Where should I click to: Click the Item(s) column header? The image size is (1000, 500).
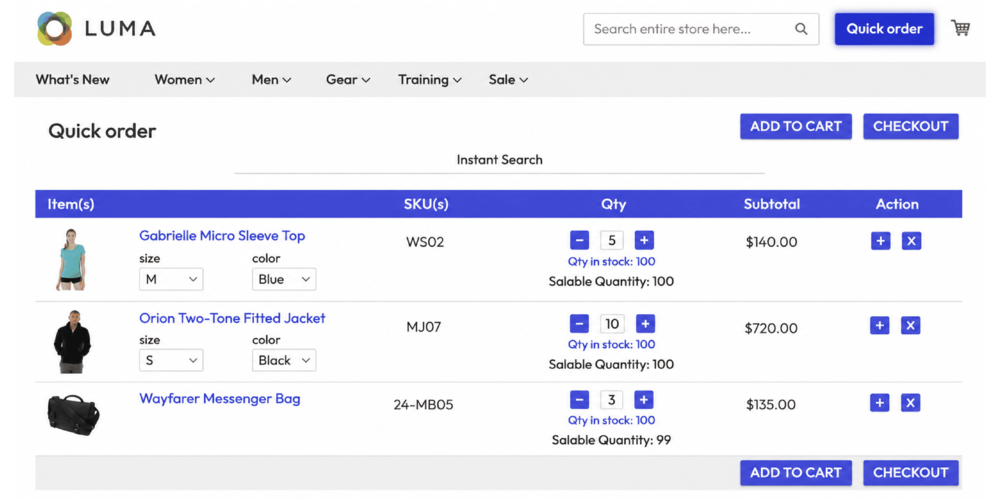point(71,205)
